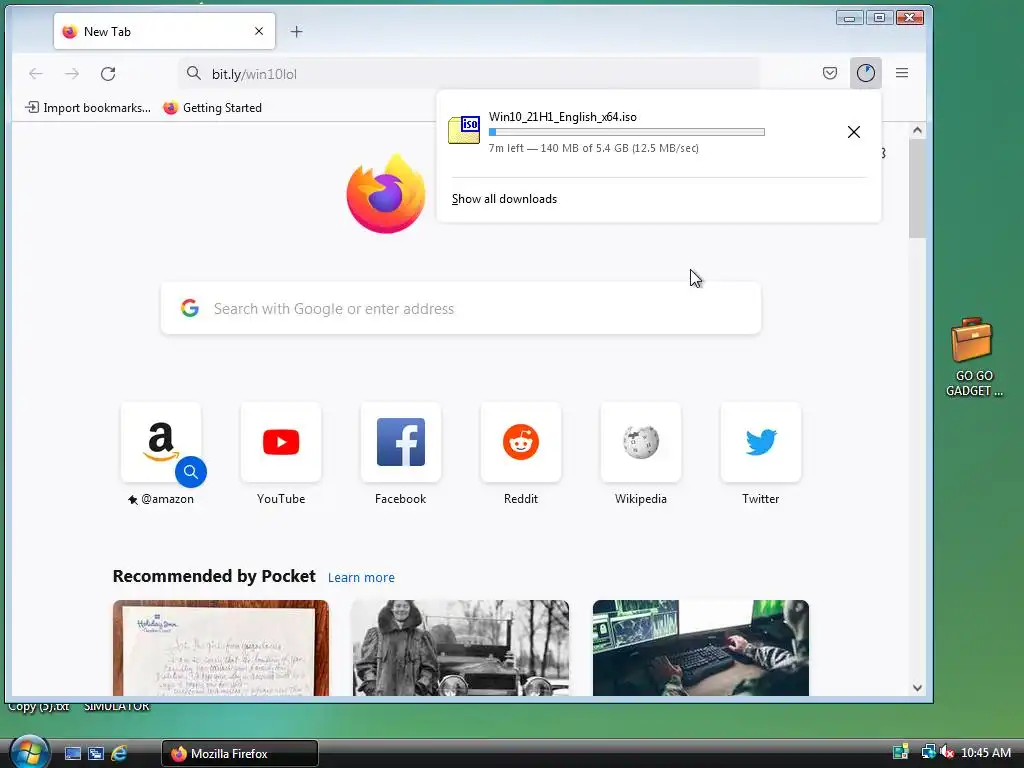
Task: Open the Reddit top site tile
Action: (520, 442)
